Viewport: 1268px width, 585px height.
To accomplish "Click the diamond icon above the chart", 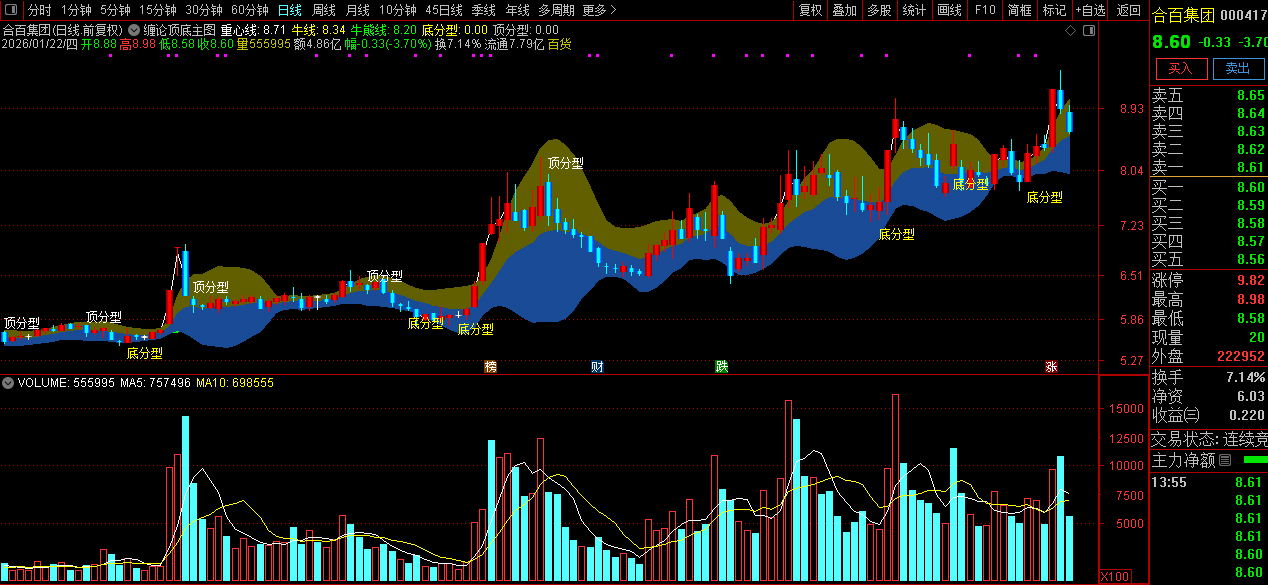I will [1070, 31].
